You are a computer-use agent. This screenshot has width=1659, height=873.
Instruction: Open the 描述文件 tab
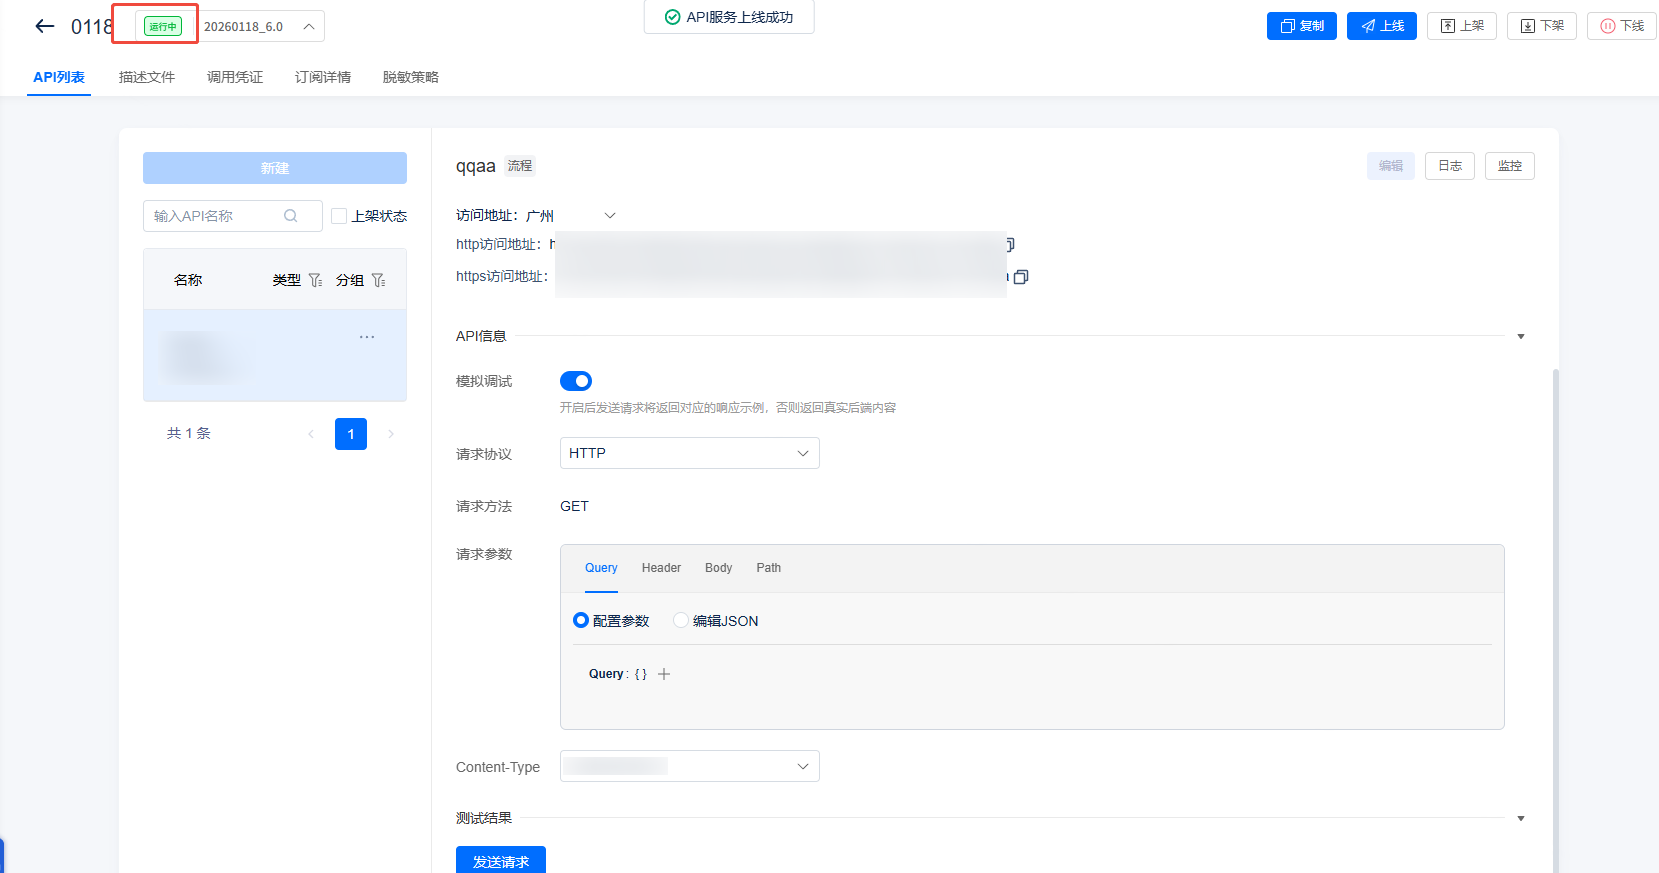coord(147,77)
